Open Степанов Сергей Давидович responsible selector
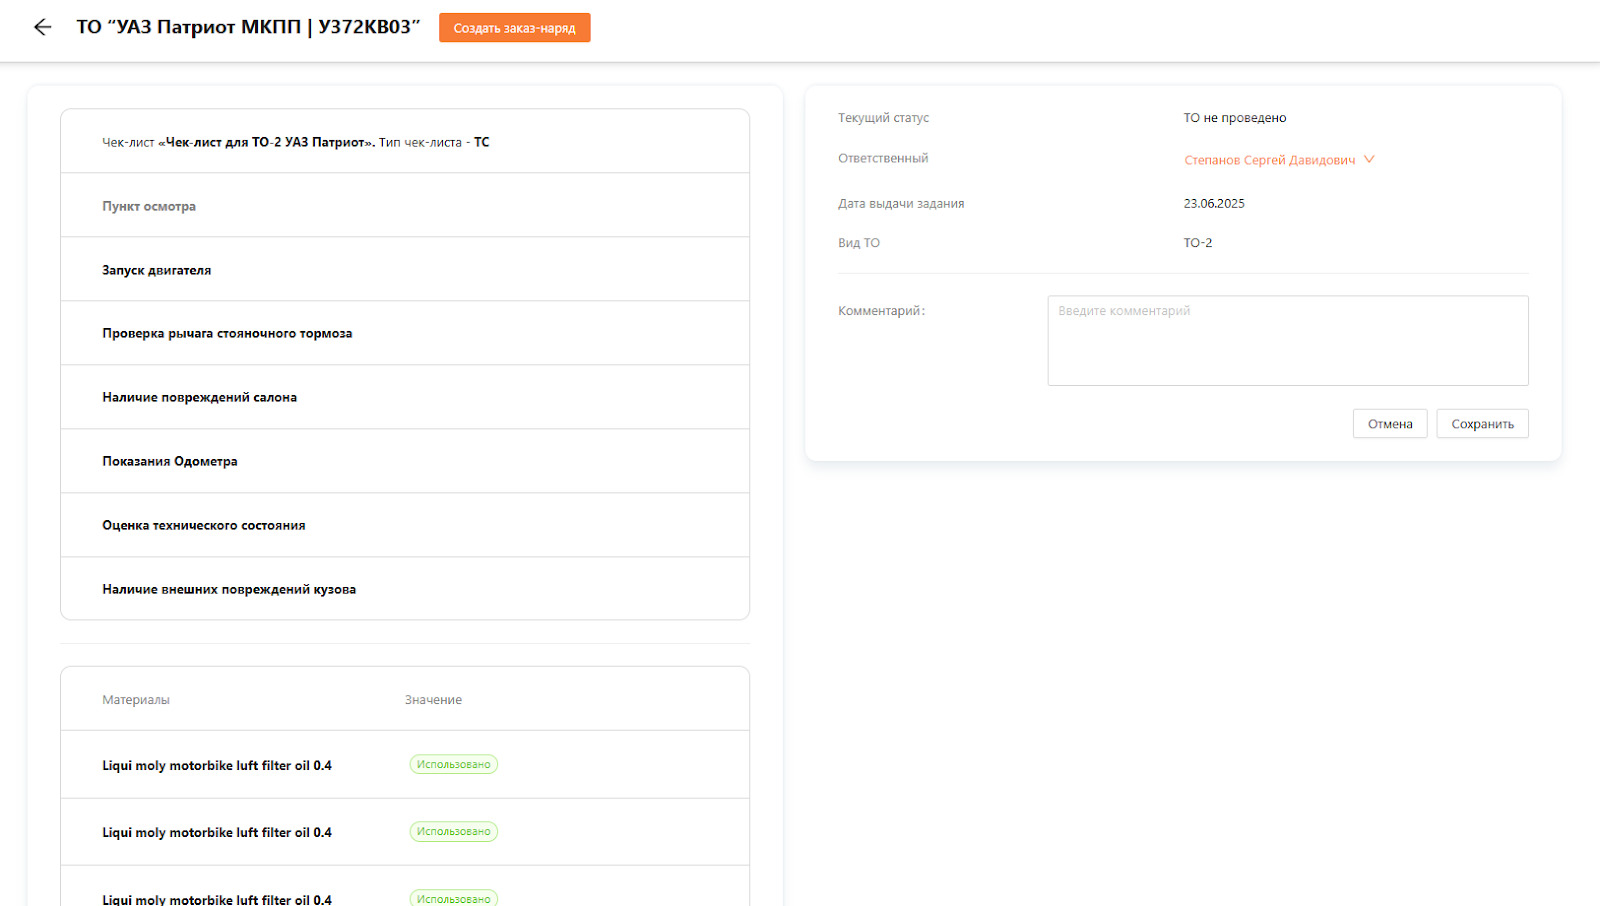This screenshot has height=906, width=1600. [1269, 160]
